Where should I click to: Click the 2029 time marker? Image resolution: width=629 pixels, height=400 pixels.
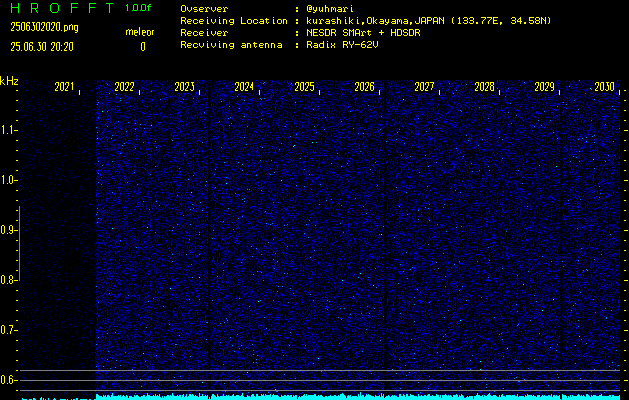click(x=544, y=87)
